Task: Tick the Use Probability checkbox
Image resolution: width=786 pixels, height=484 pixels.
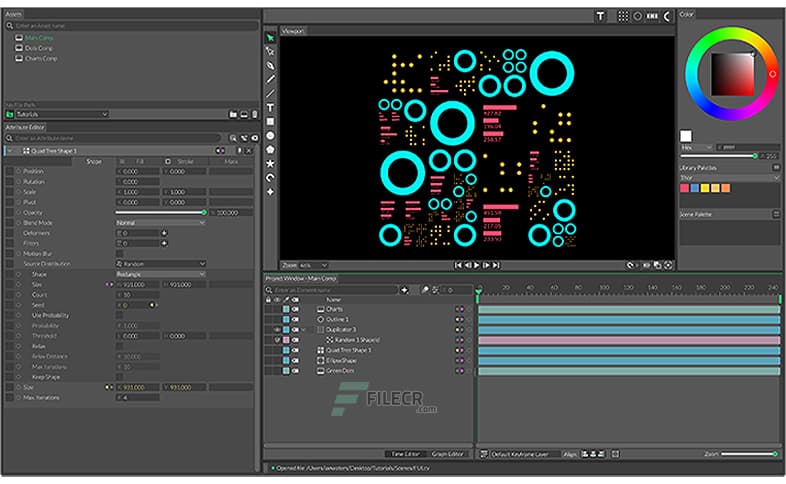Action: pos(119,315)
